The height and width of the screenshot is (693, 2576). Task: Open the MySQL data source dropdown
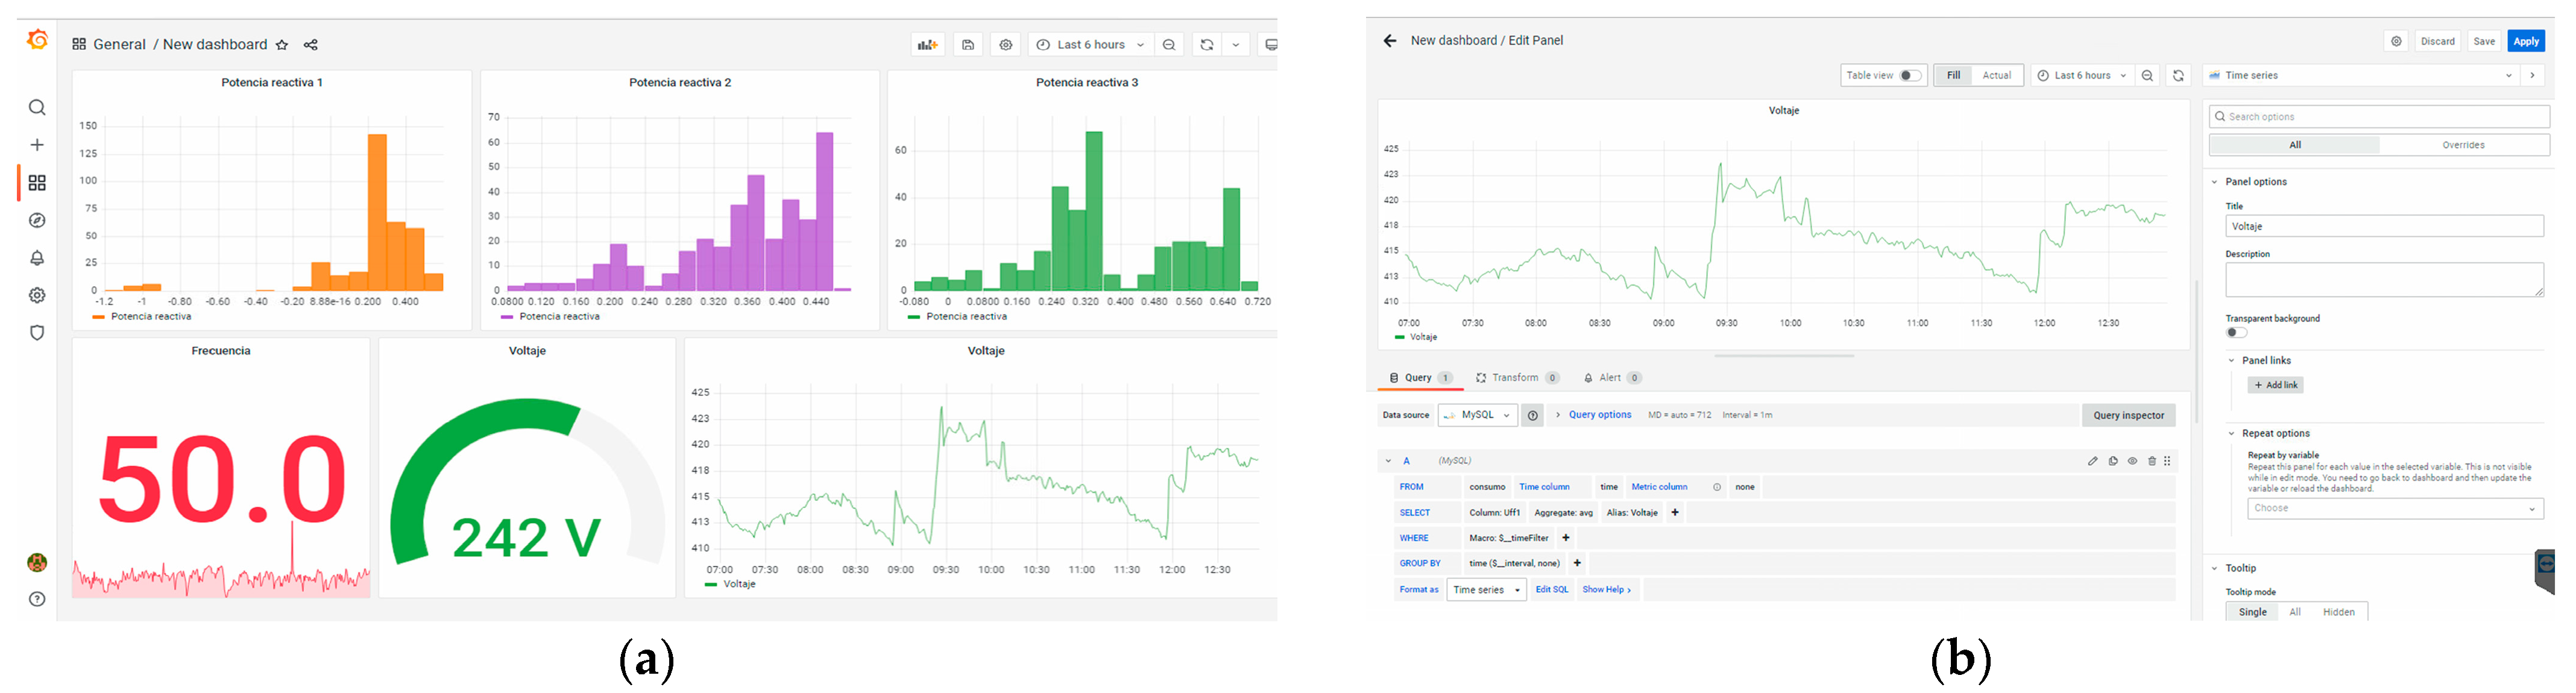(1477, 415)
